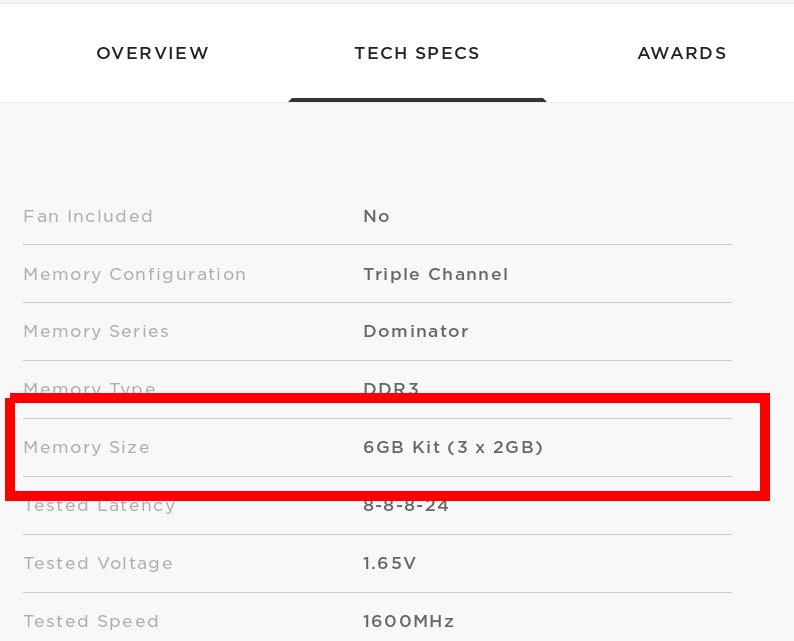Viewport: 794px width, 641px height.
Task: Click the Tested Speed label
Action: (91, 621)
